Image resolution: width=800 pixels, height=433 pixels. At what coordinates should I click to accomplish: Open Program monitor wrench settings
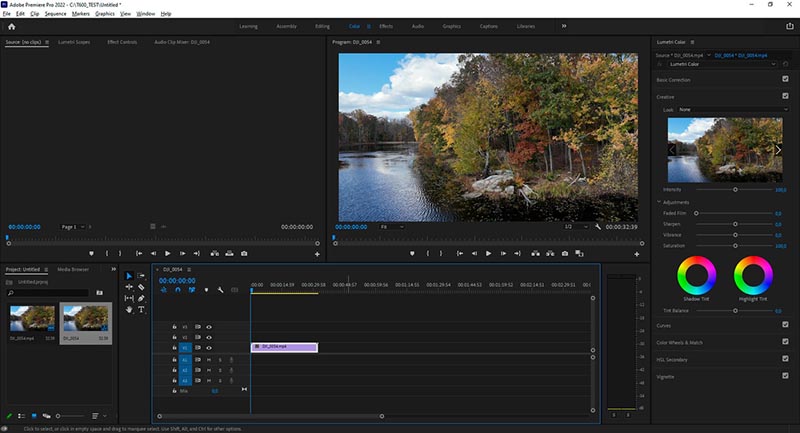[x=597, y=227]
